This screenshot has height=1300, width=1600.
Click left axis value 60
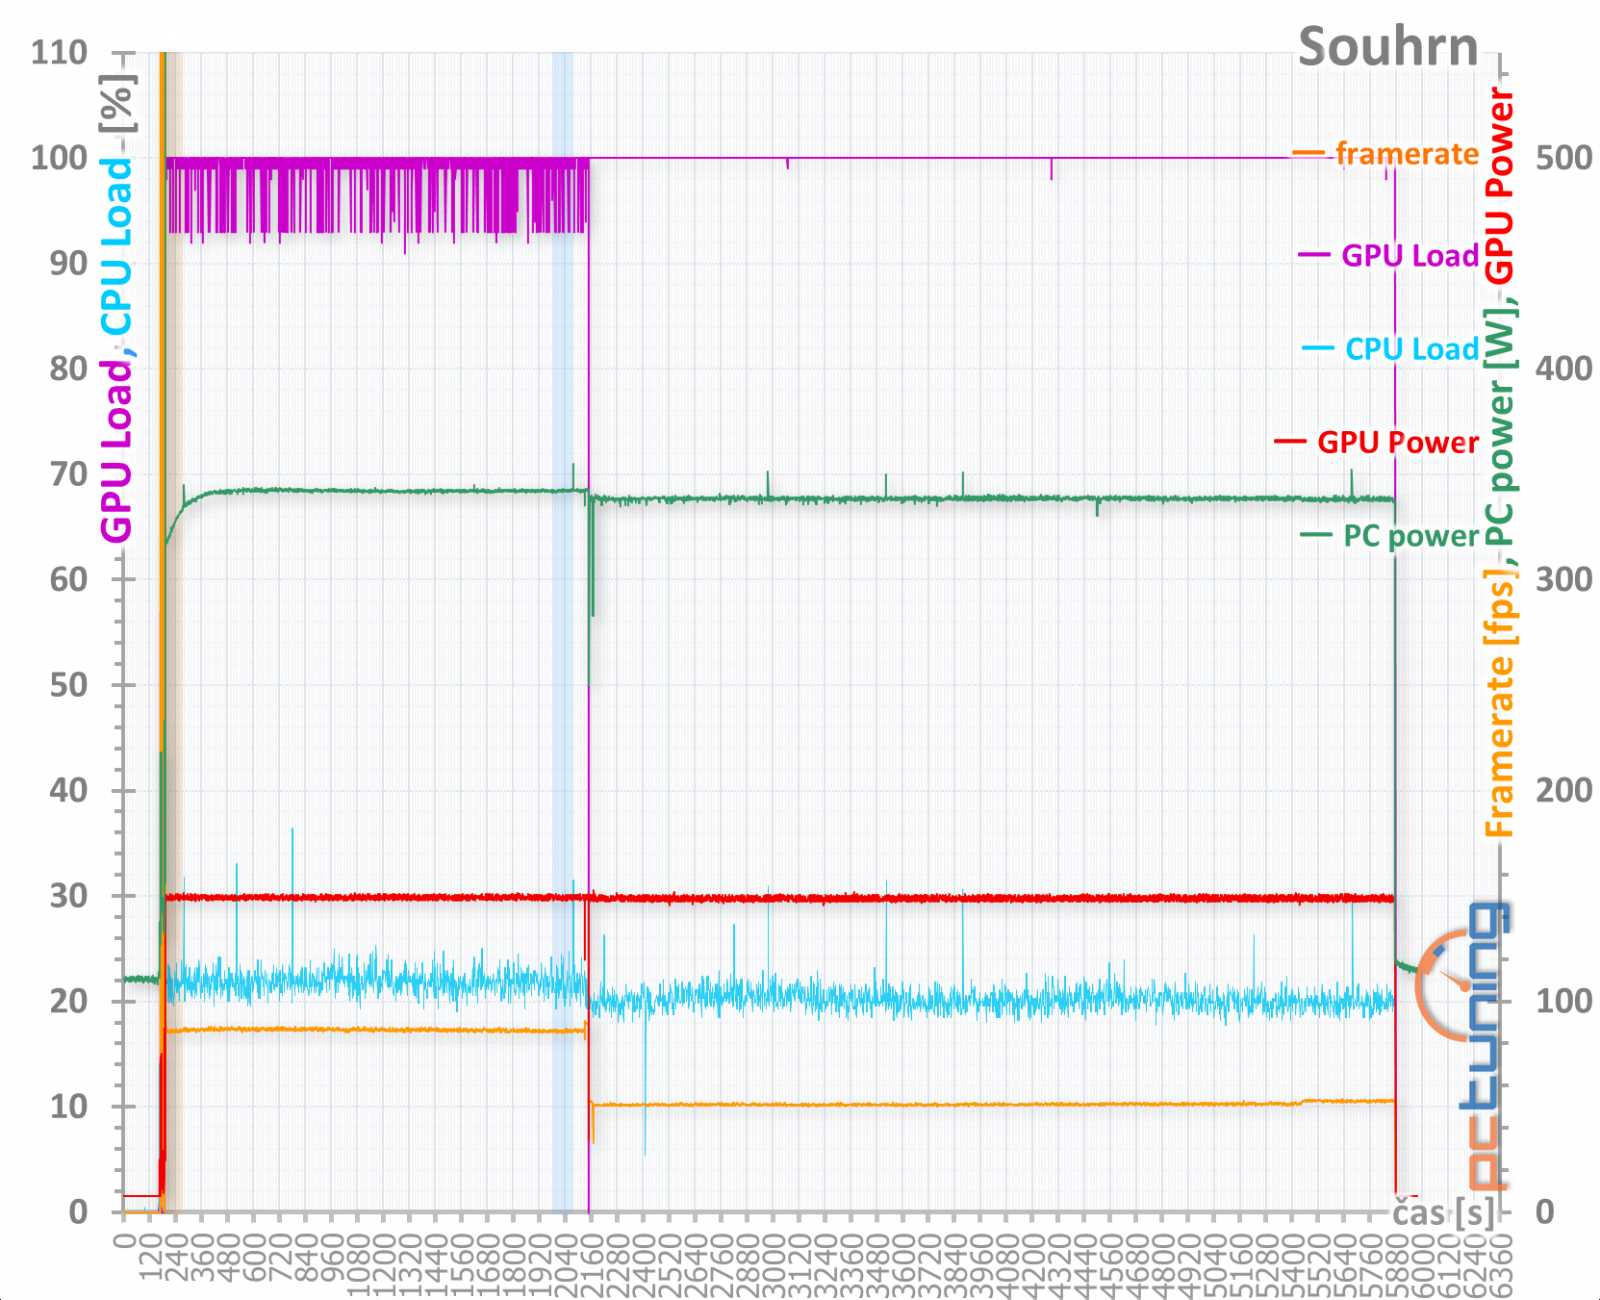[x=69, y=579]
